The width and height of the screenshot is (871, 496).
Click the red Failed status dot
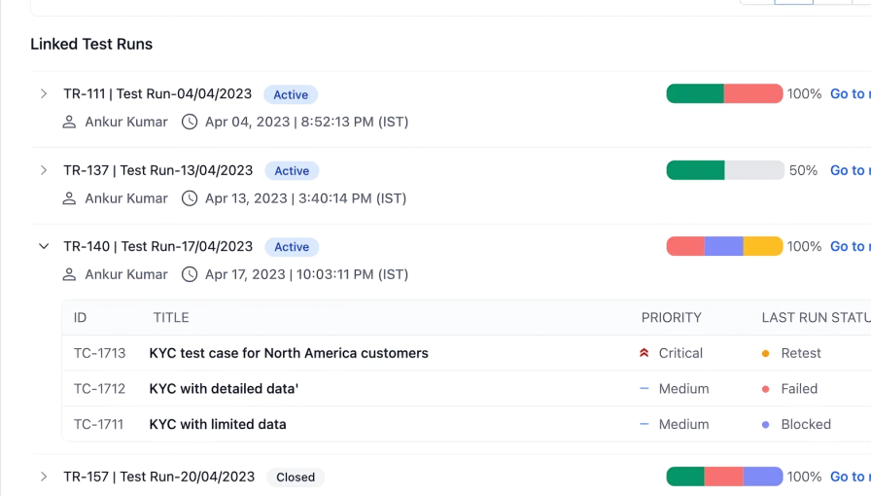[x=766, y=389]
